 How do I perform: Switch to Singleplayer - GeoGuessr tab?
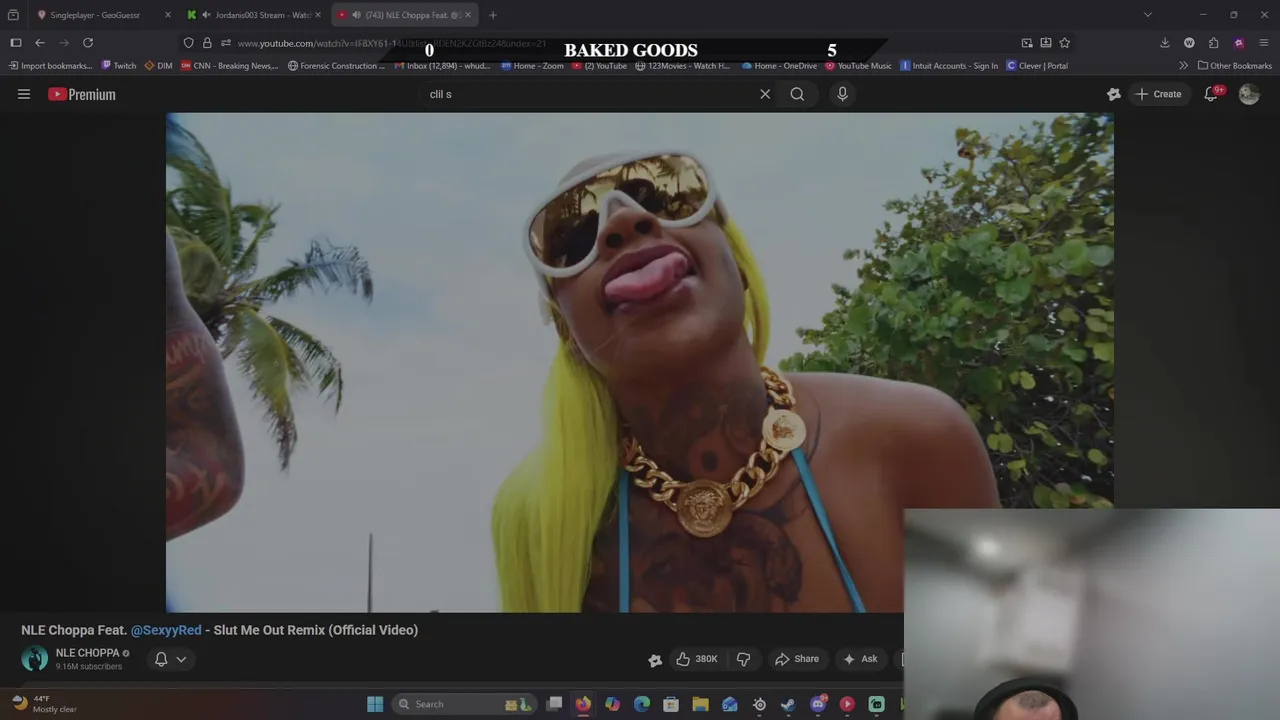tap(95, 15)
